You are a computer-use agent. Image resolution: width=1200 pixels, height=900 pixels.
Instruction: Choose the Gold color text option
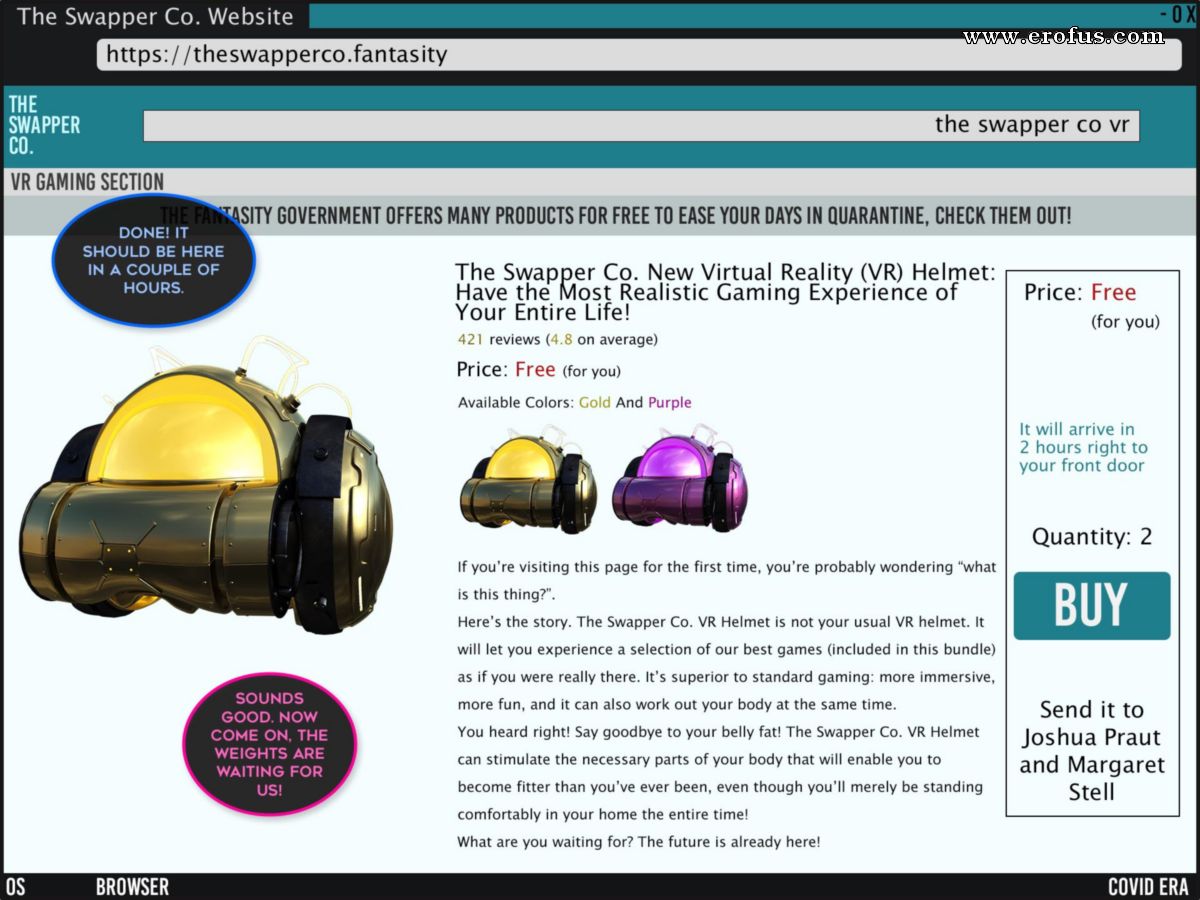594,403
